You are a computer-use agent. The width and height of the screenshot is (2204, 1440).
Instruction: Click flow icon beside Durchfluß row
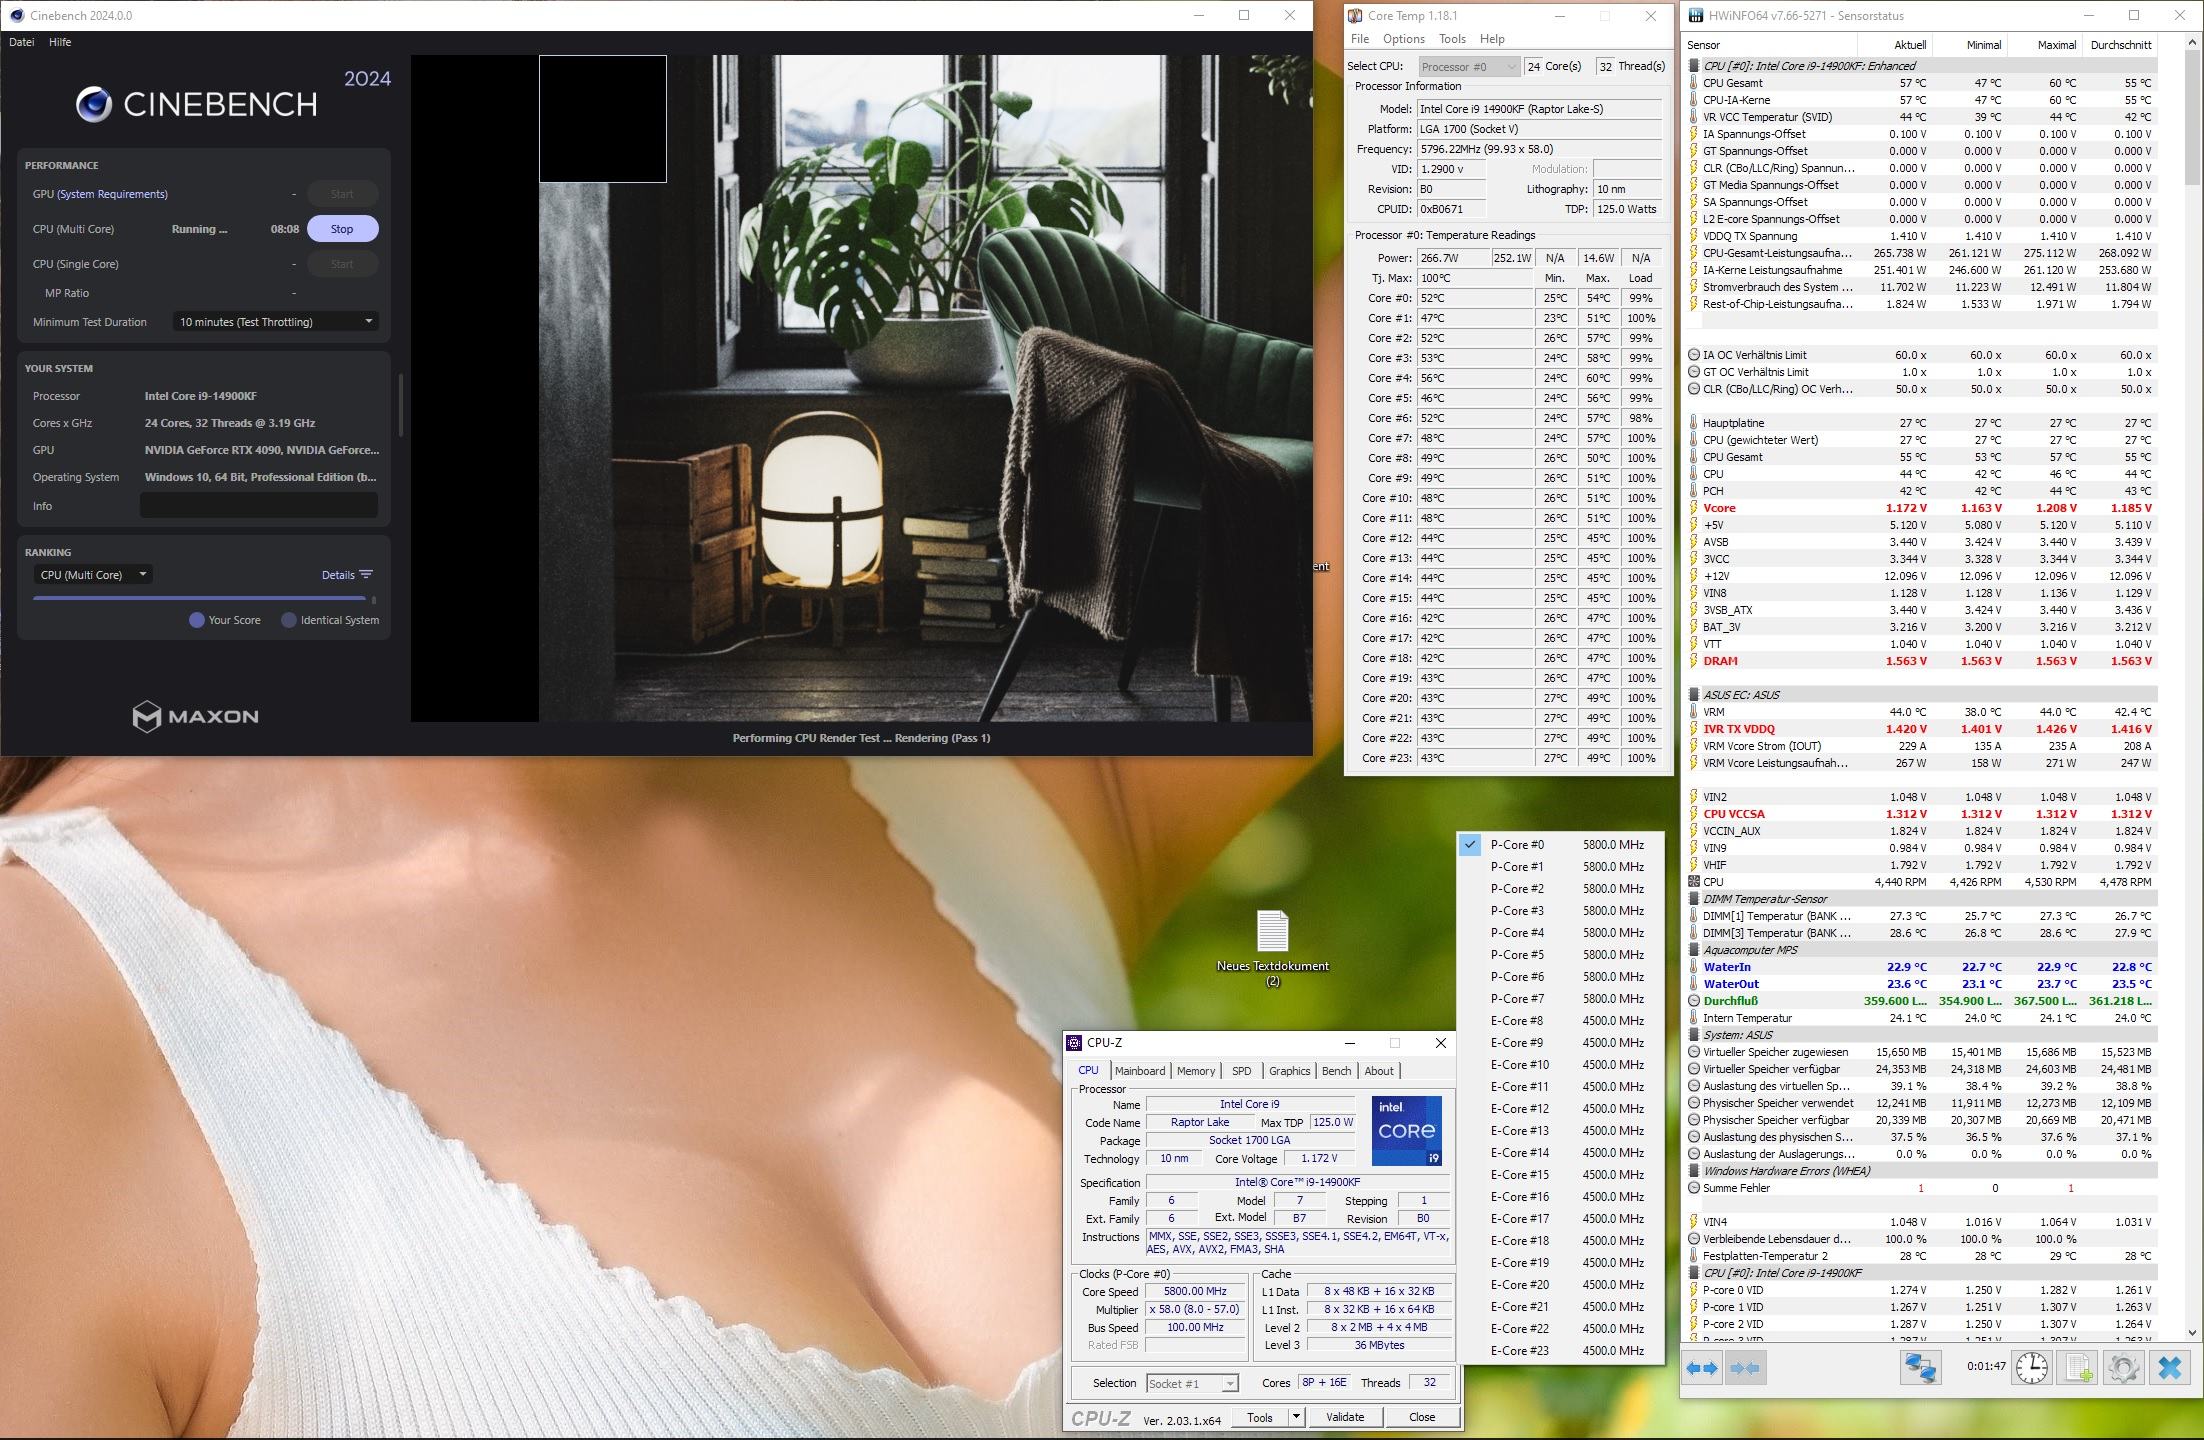coord(1693,1001)
